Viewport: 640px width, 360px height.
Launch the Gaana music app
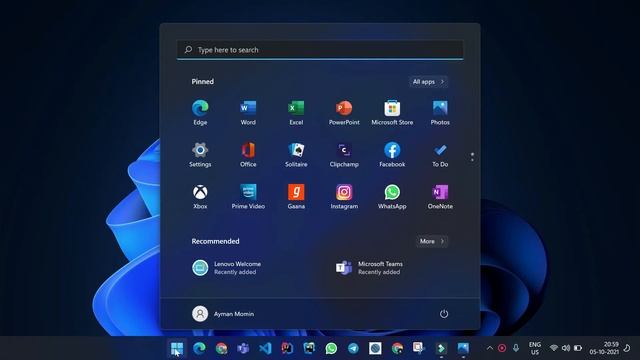[296, 197]
